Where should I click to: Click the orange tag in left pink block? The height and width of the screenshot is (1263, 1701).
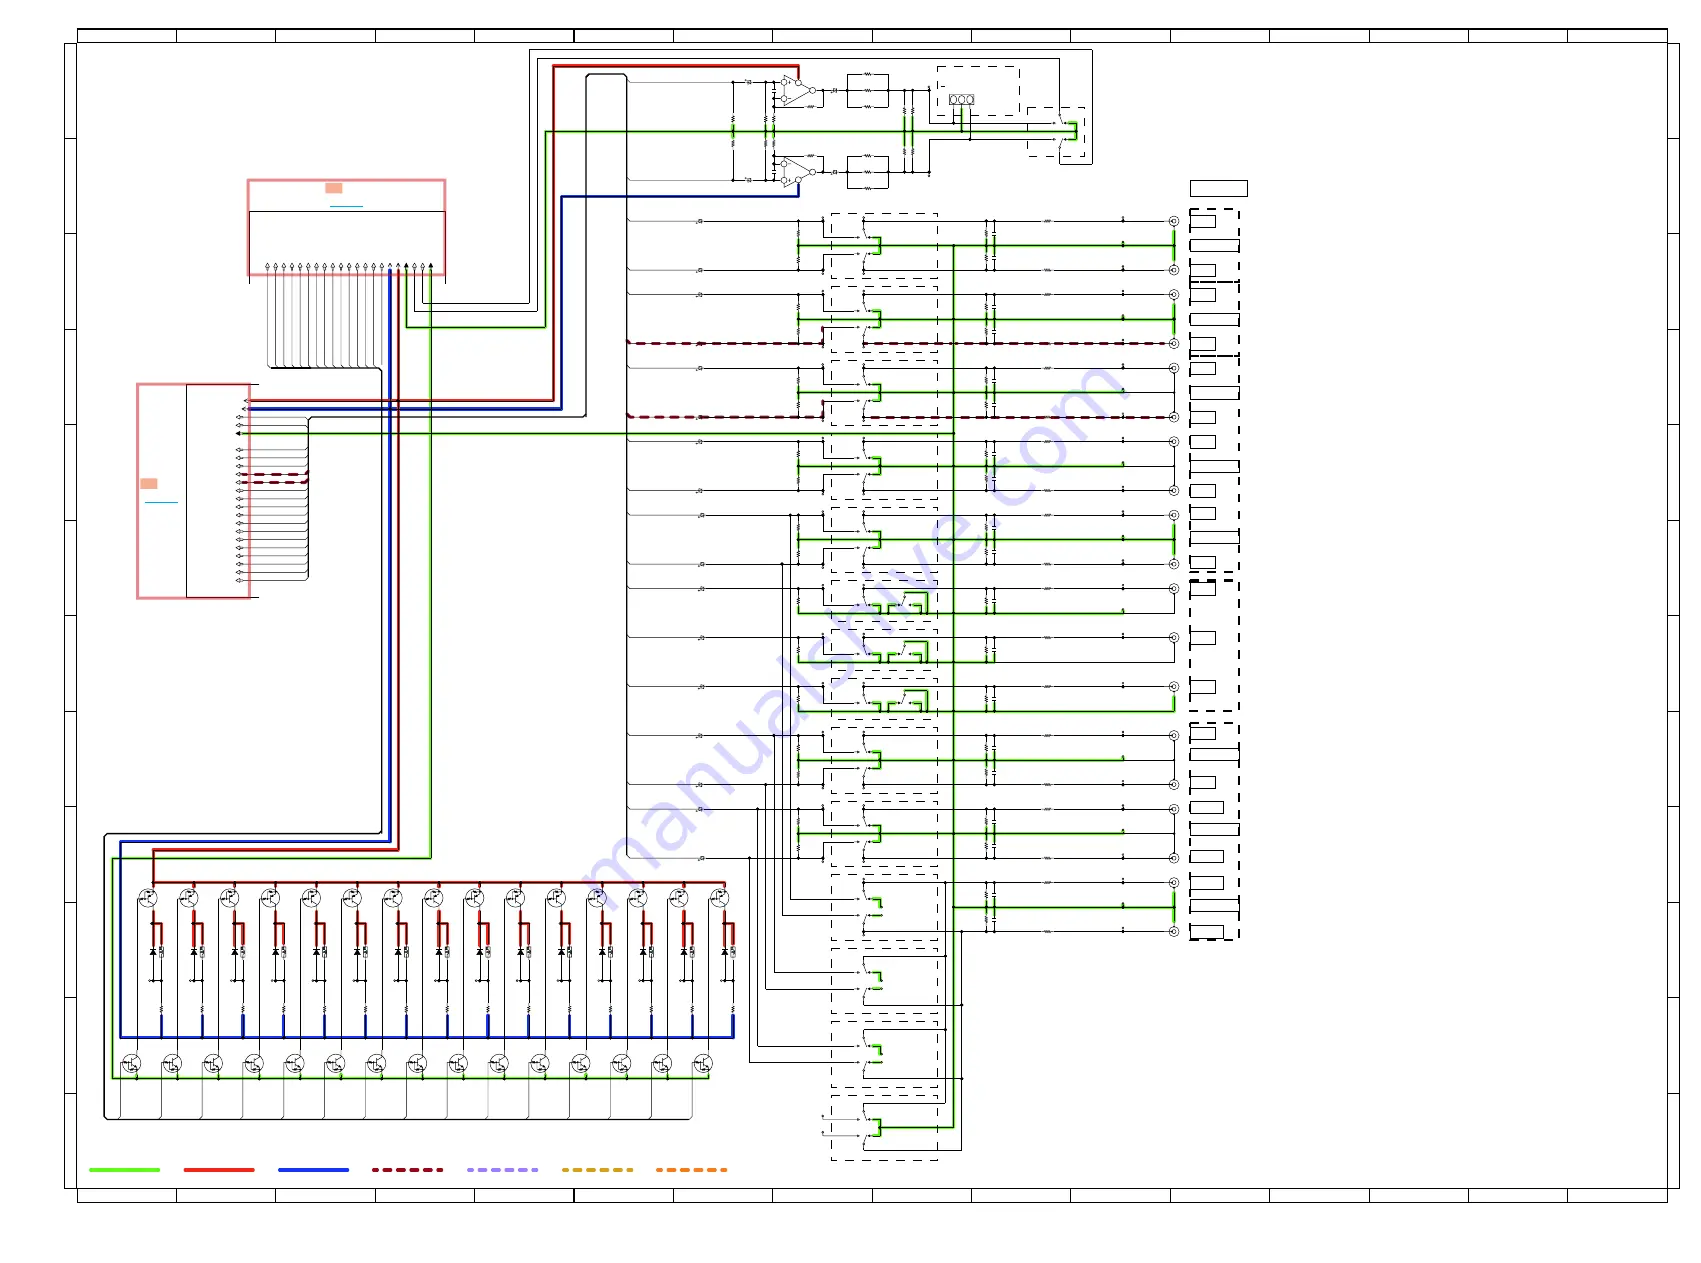coord(148,484)
